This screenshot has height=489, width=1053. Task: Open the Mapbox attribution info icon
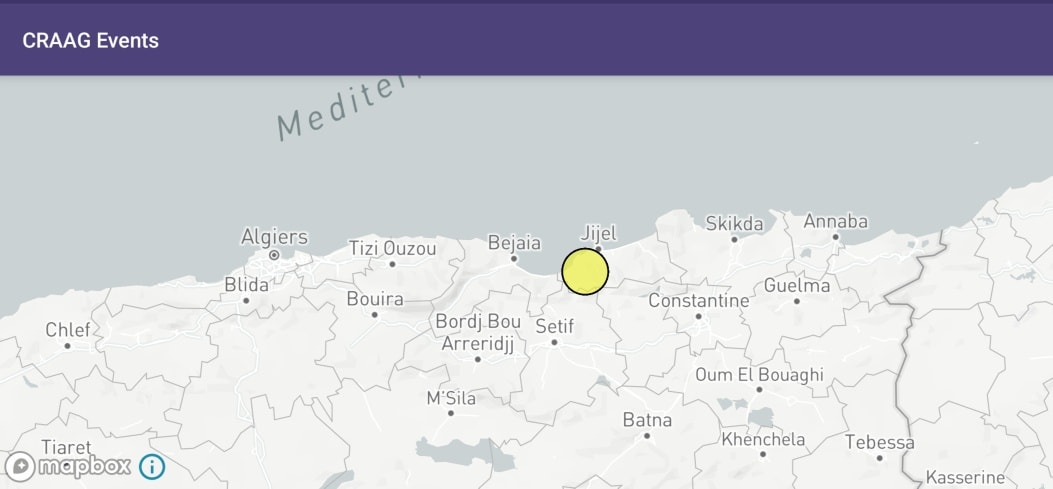click(152, 466)
